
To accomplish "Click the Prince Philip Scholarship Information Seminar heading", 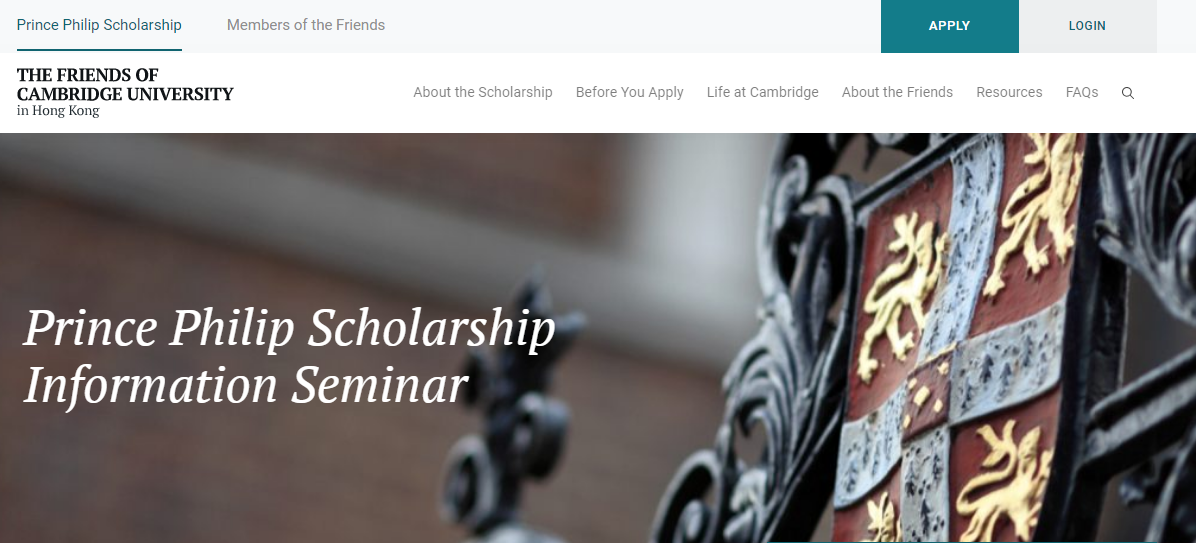I will pos(288,356).
